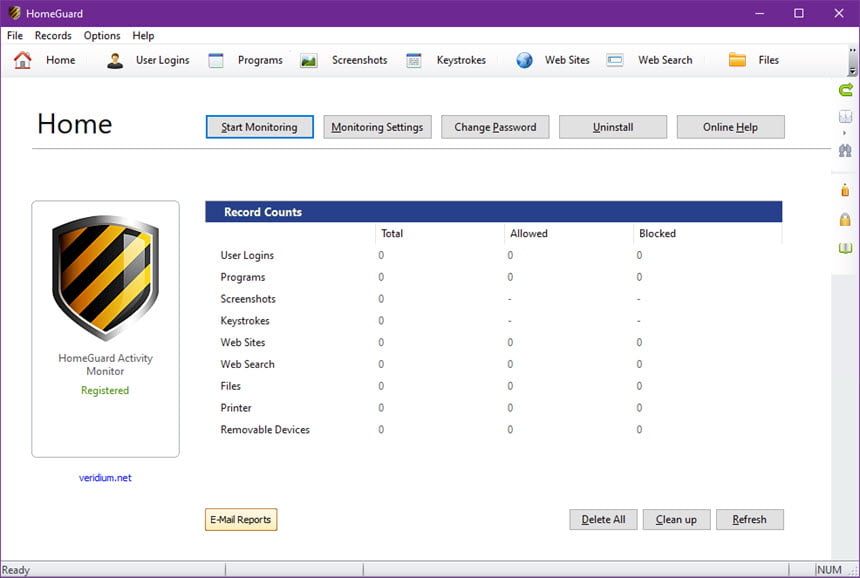Select the Web Sites row label in table
The width and height of the screenshot is (860, 578).
tap(242, 343)
